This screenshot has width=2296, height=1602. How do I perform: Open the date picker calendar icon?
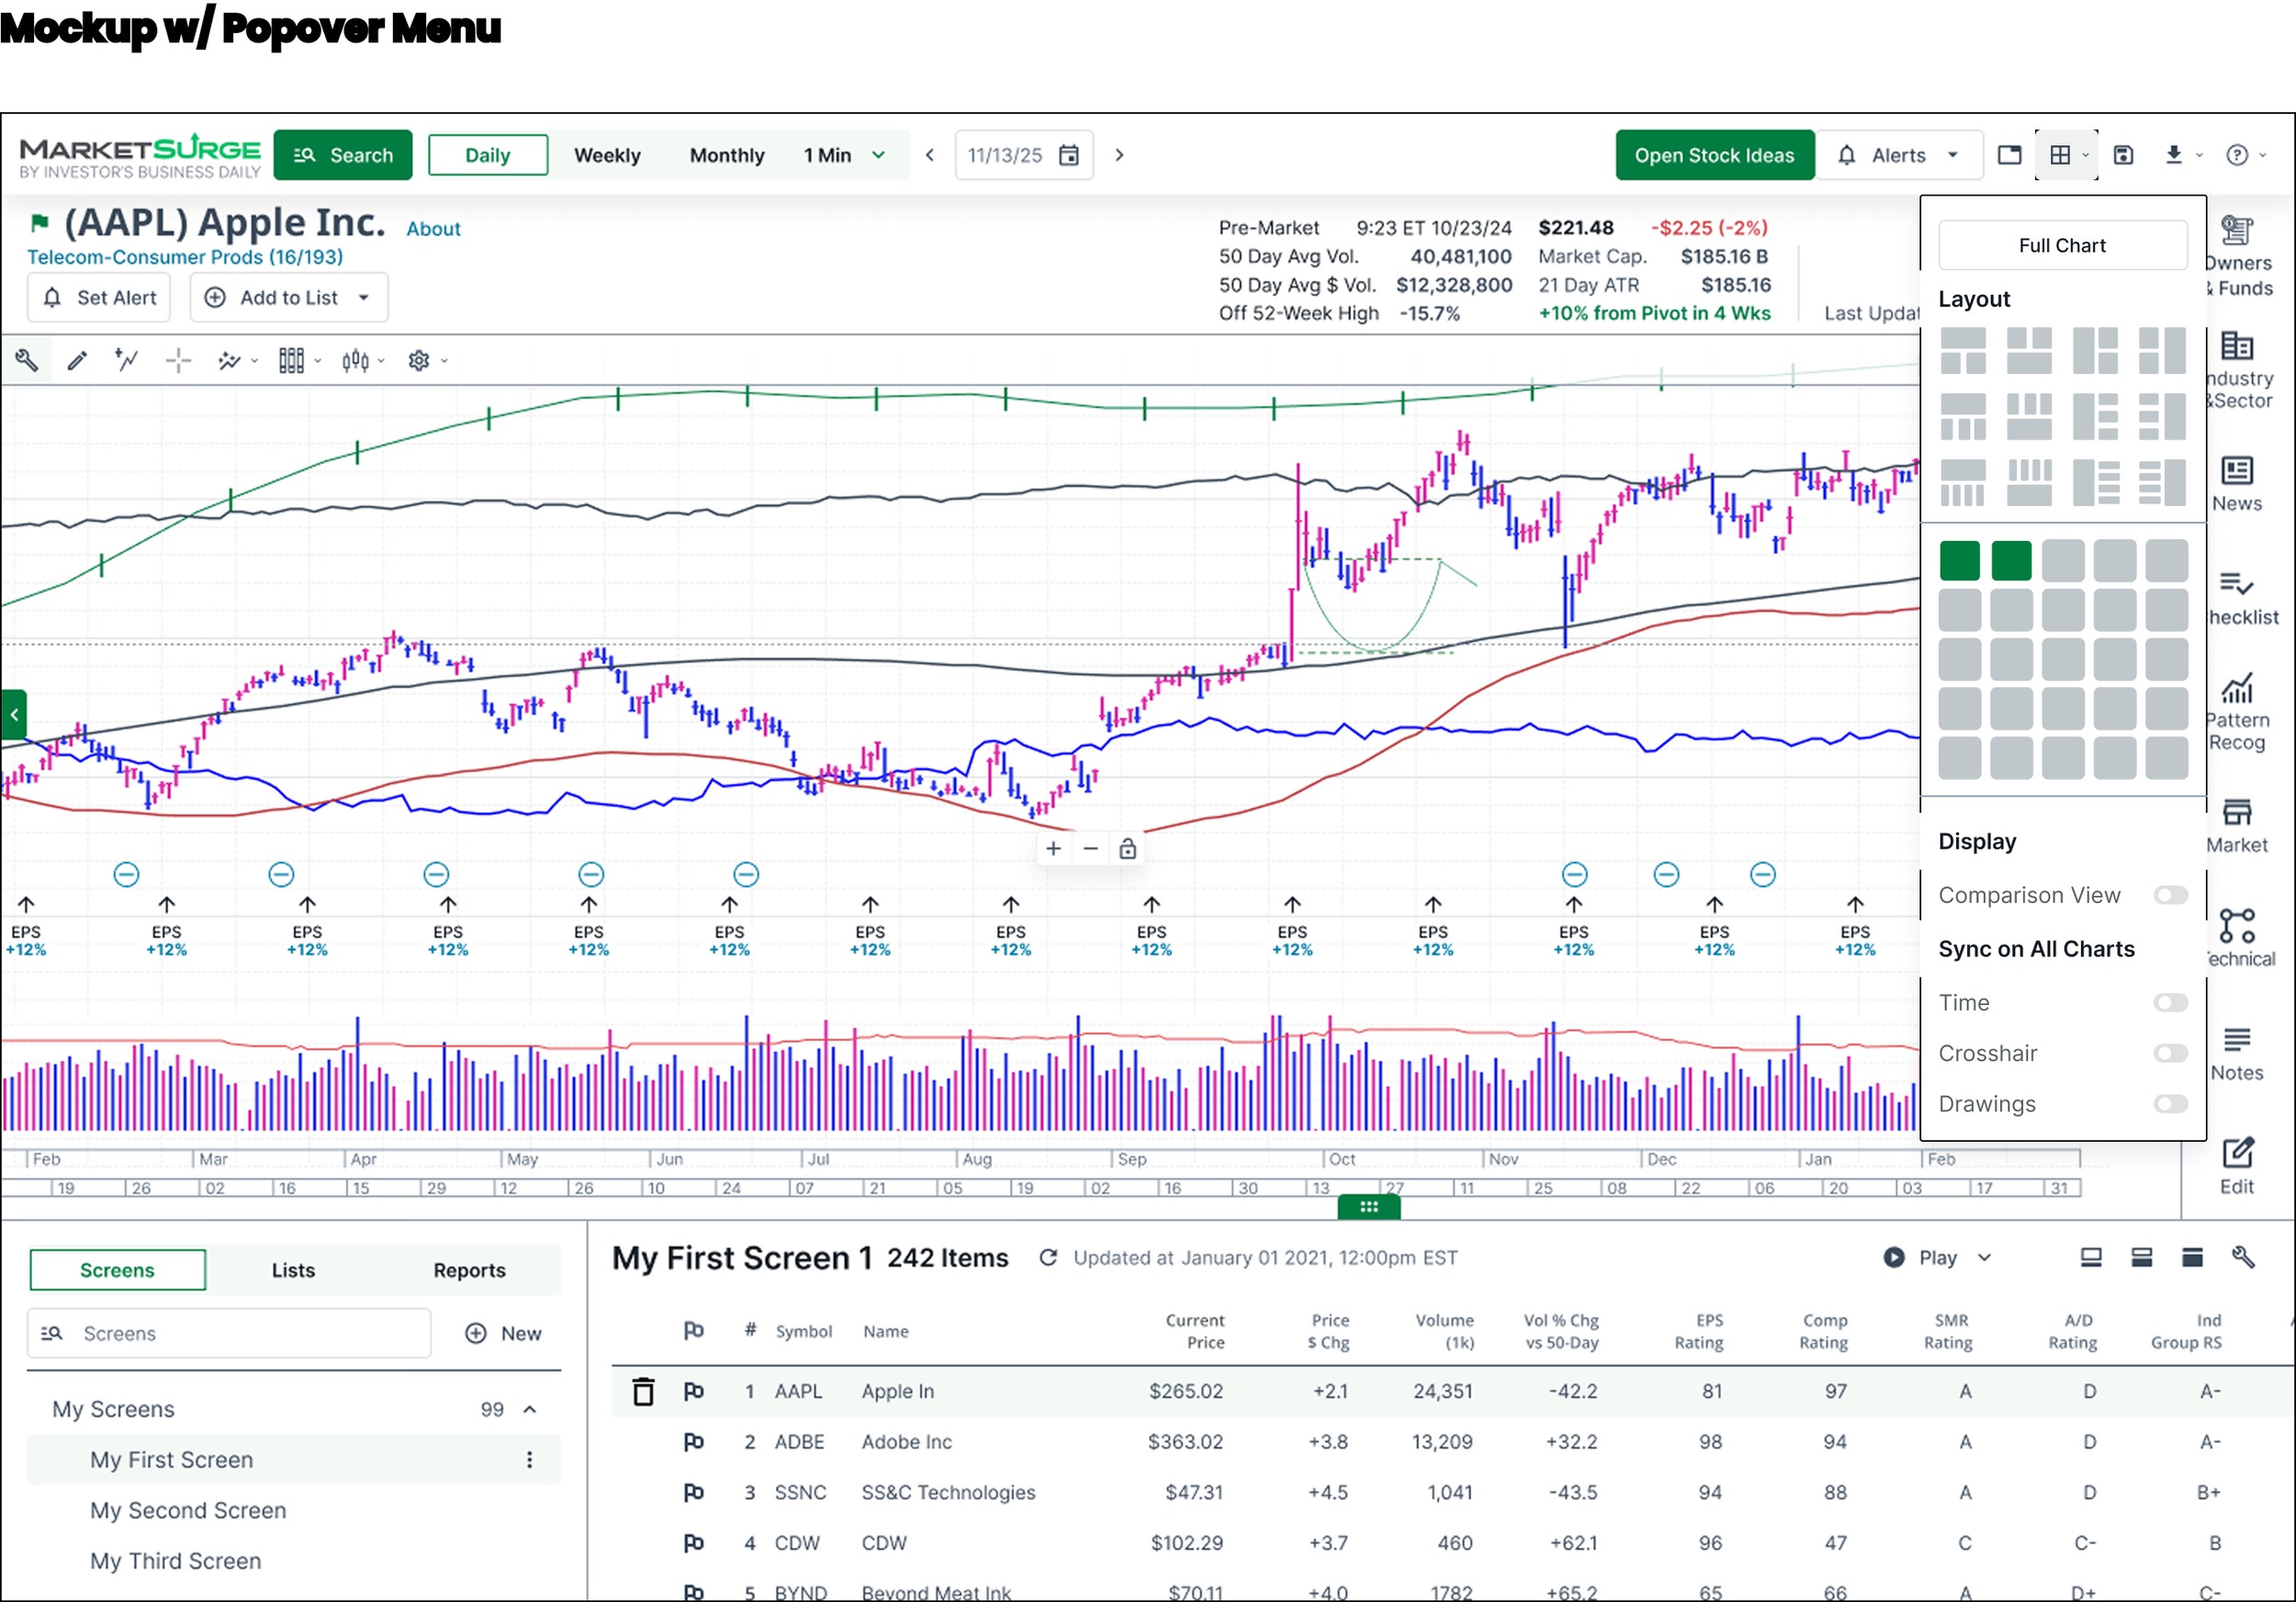(x=1069, y=155)
